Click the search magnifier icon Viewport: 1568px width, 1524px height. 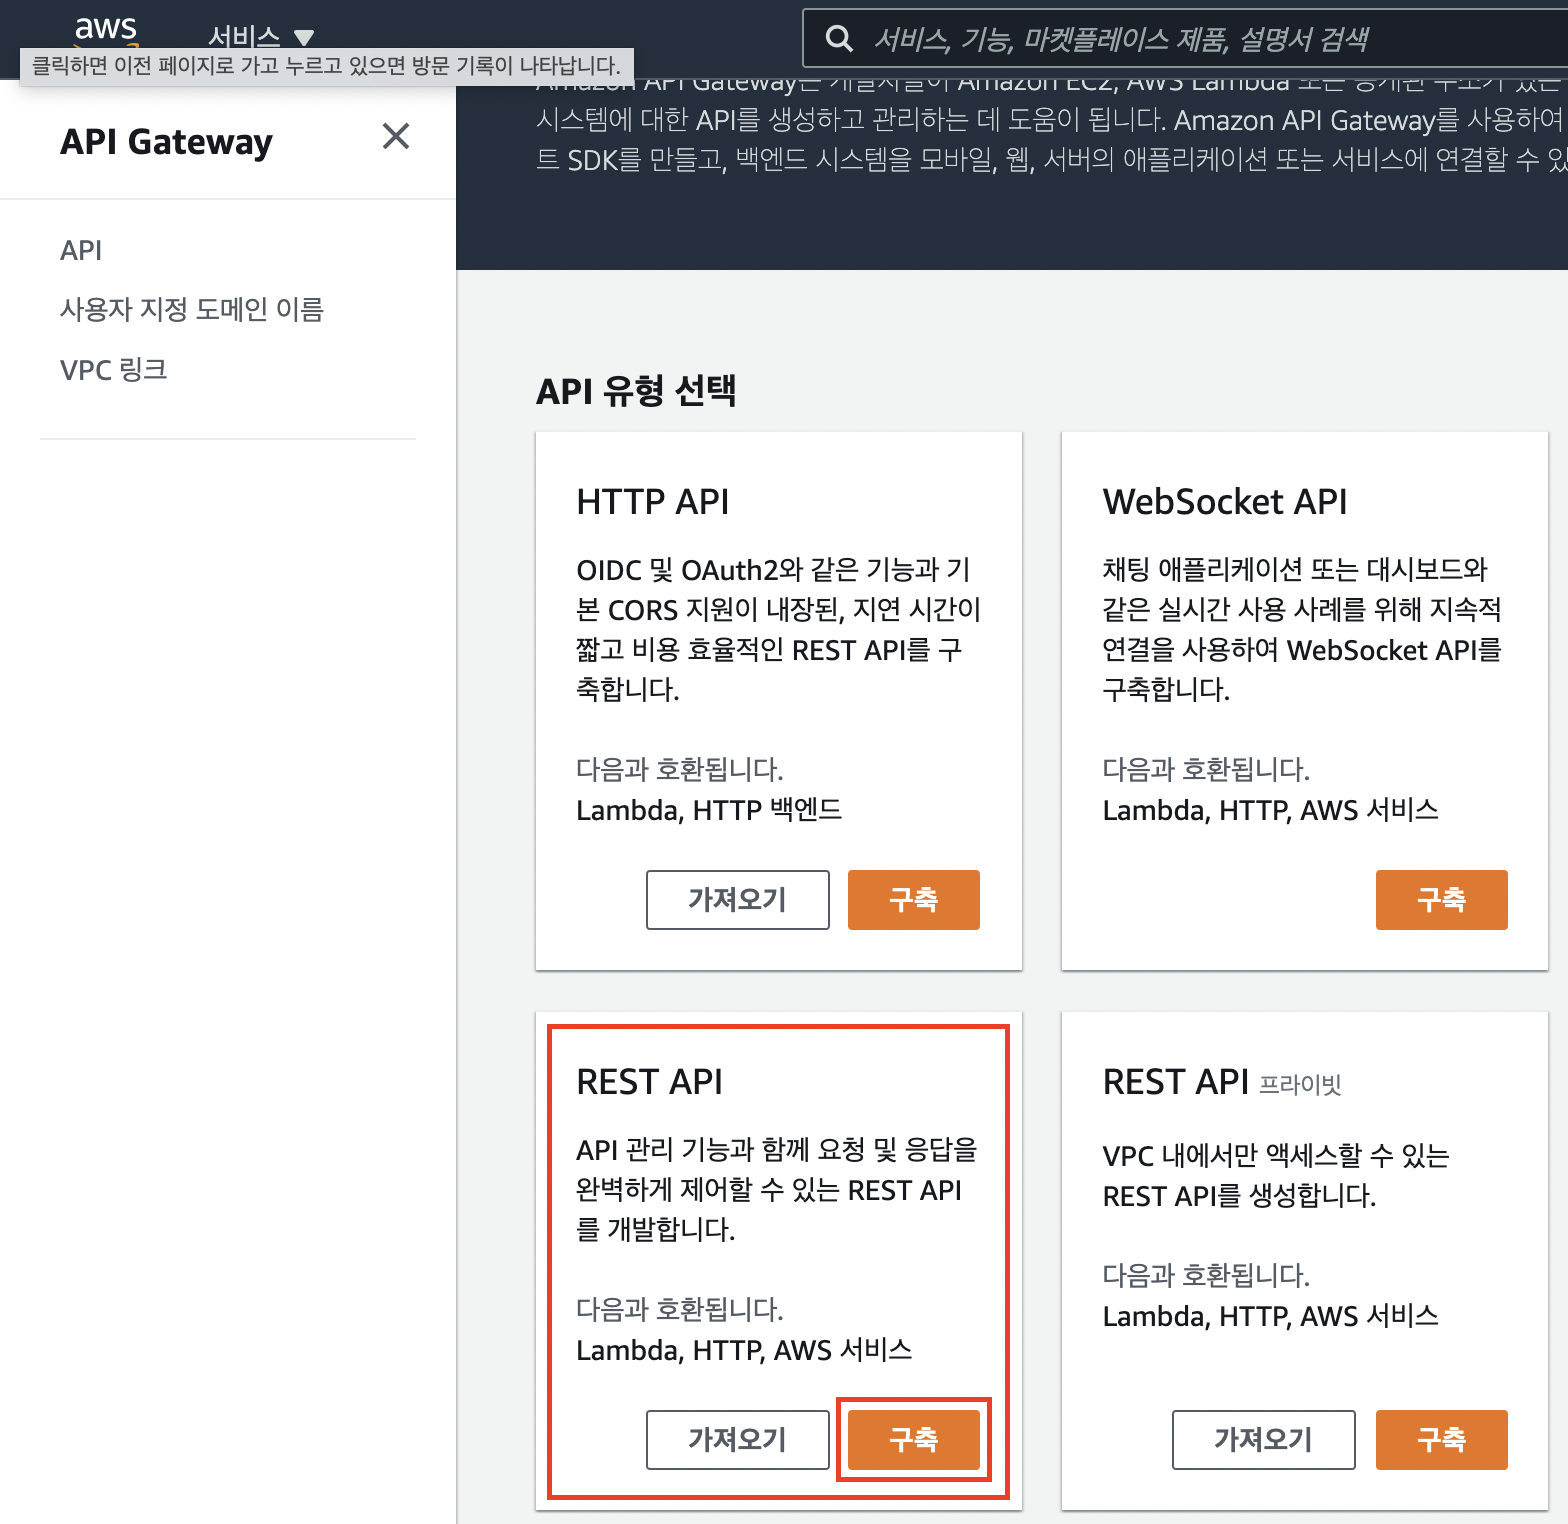[839, 39]
